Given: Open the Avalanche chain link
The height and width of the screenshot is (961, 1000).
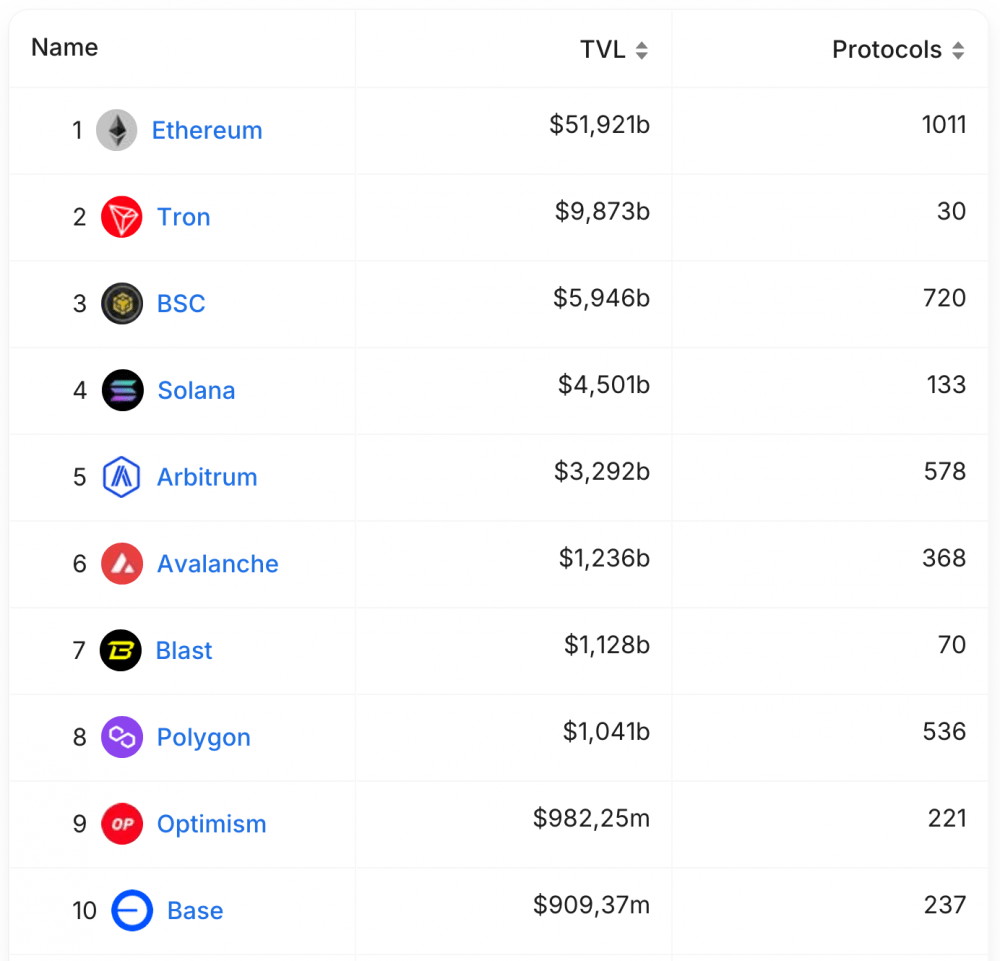Looking at the screenshot, I should [217, 564].
